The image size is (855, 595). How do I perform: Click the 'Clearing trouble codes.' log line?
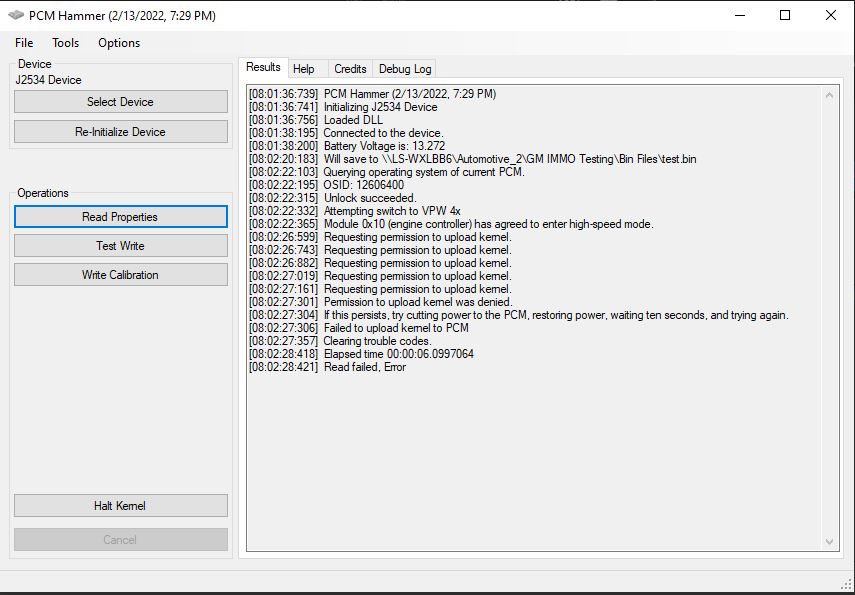[x=340, y=341]
